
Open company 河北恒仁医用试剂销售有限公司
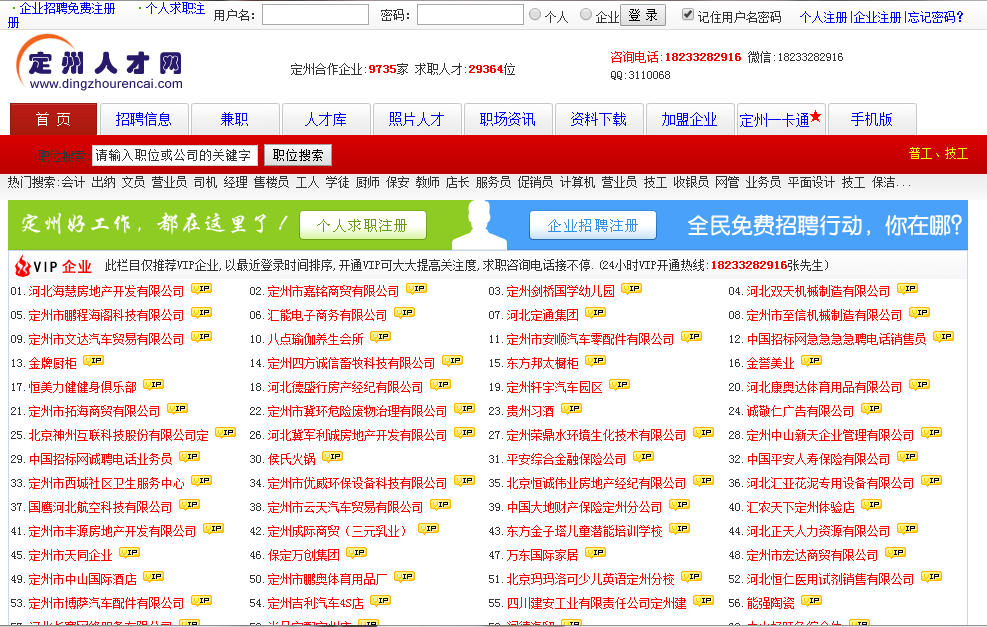click(830, 579)
